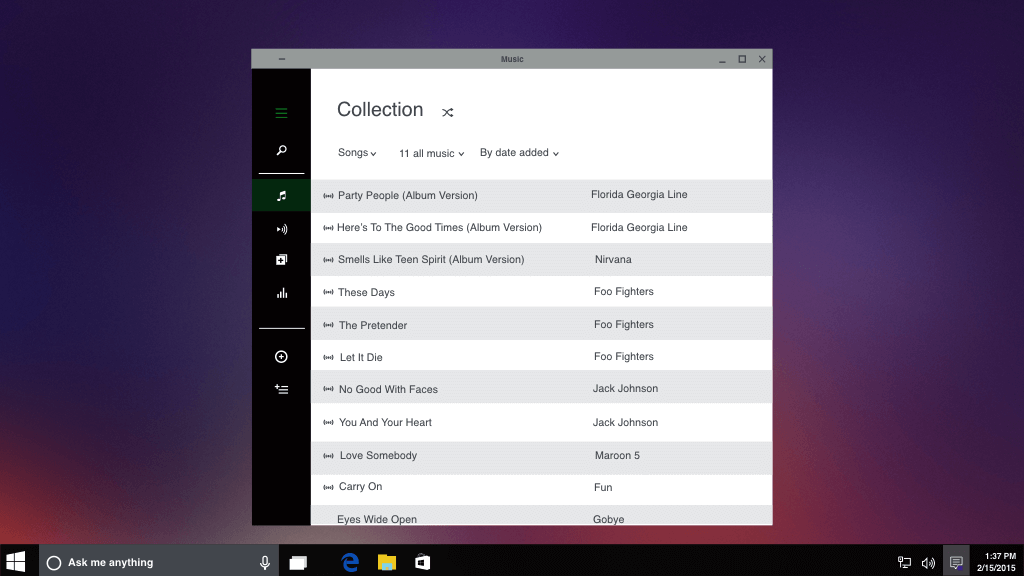Select song Party People (Album Version)
Image resolution: width=1024 pixels, height=576 pixels.
pyautogui.click(x=408, y=195)
